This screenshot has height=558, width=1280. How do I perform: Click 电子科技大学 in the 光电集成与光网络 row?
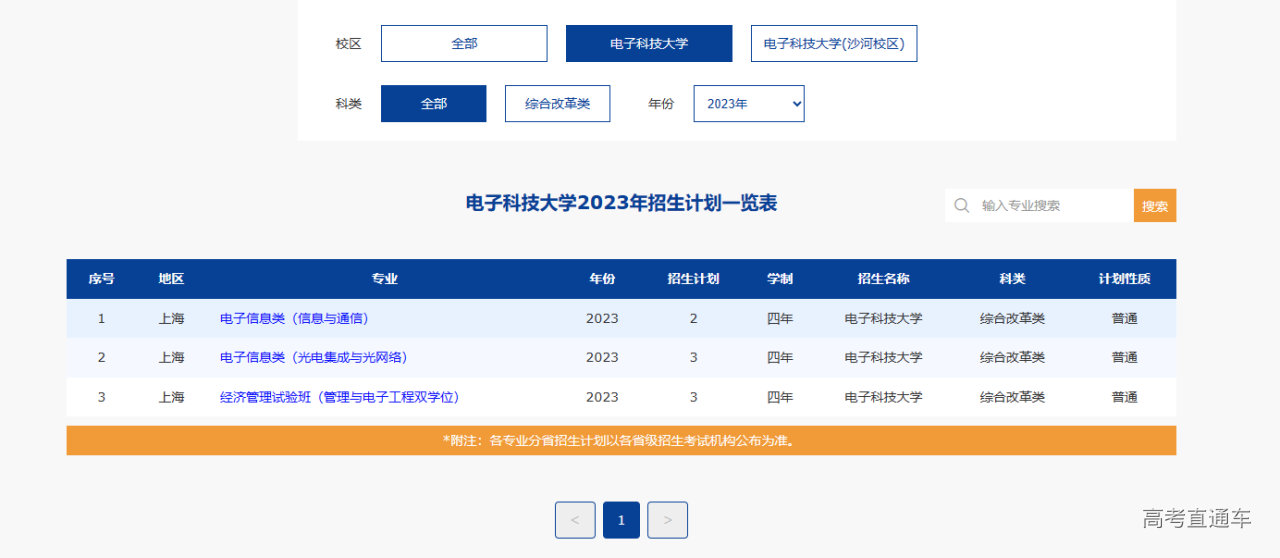(x=883, y=357)
